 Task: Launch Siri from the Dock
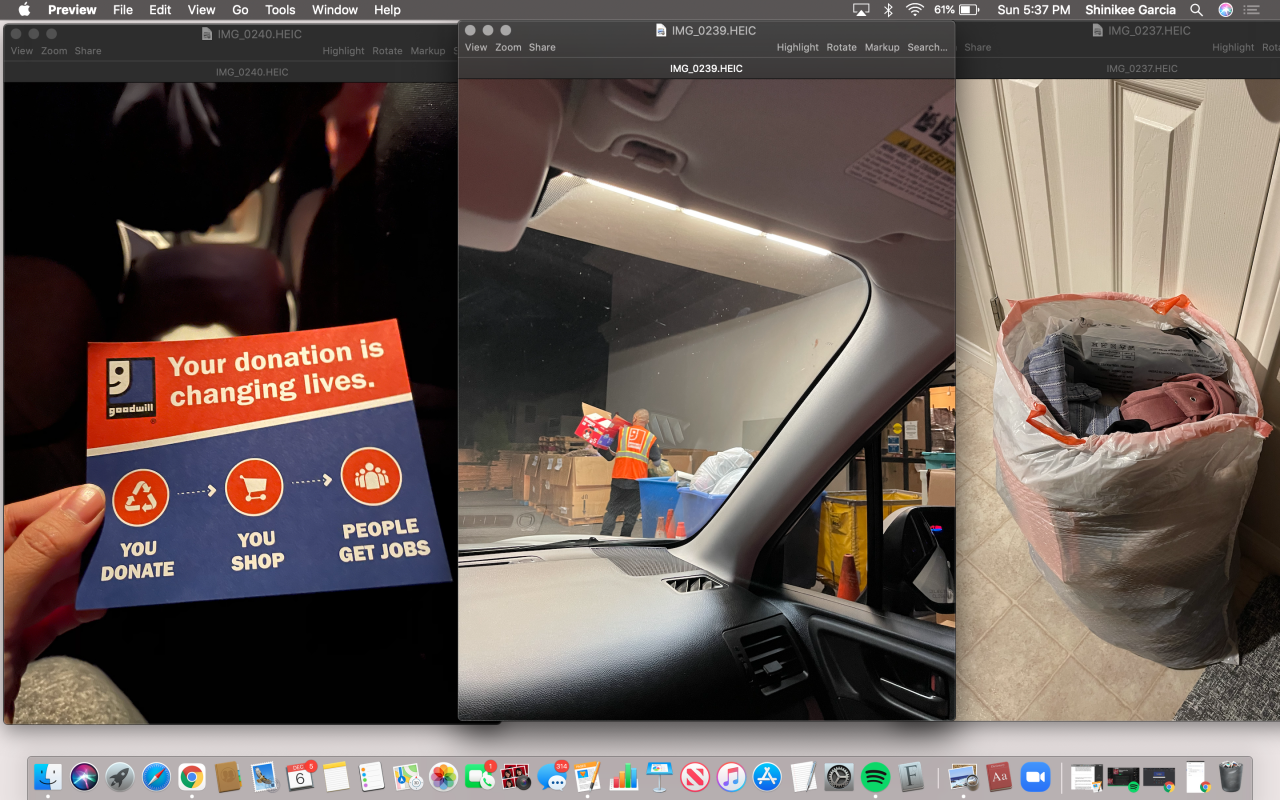(x=84, y=776)
